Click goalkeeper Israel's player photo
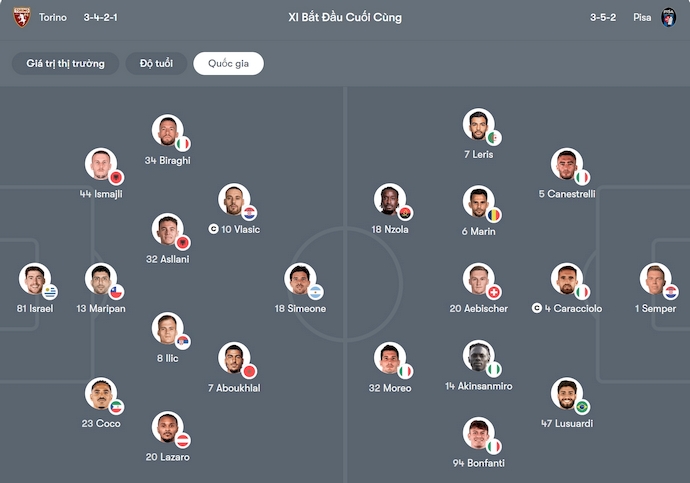Screen dimensions: 690x483 point(34,280)
